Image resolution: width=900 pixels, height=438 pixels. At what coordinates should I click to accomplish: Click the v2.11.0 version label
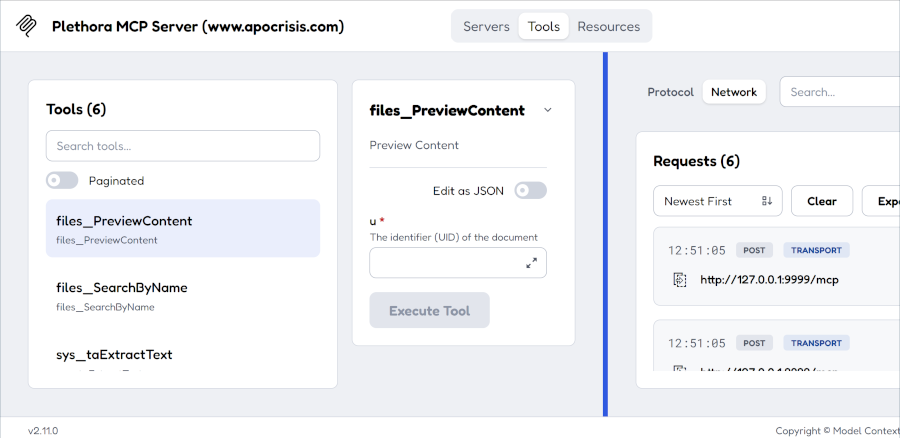(43, 431)
